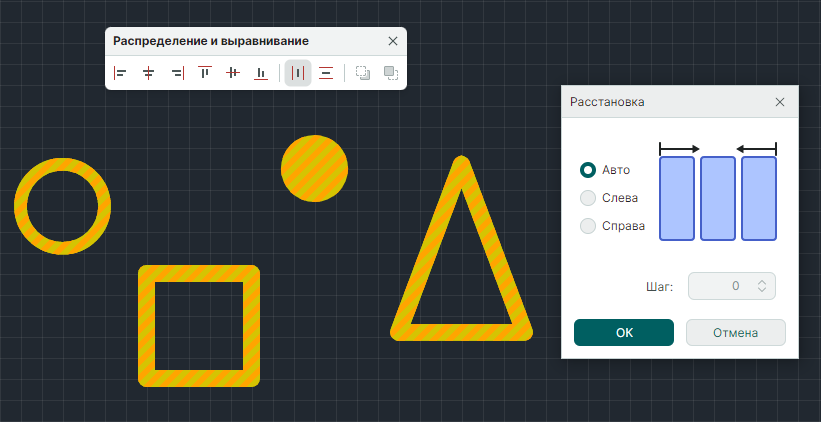Align objects to bottom edge
The width and height of the screenshot is (821, 422).
pos(261,73)
